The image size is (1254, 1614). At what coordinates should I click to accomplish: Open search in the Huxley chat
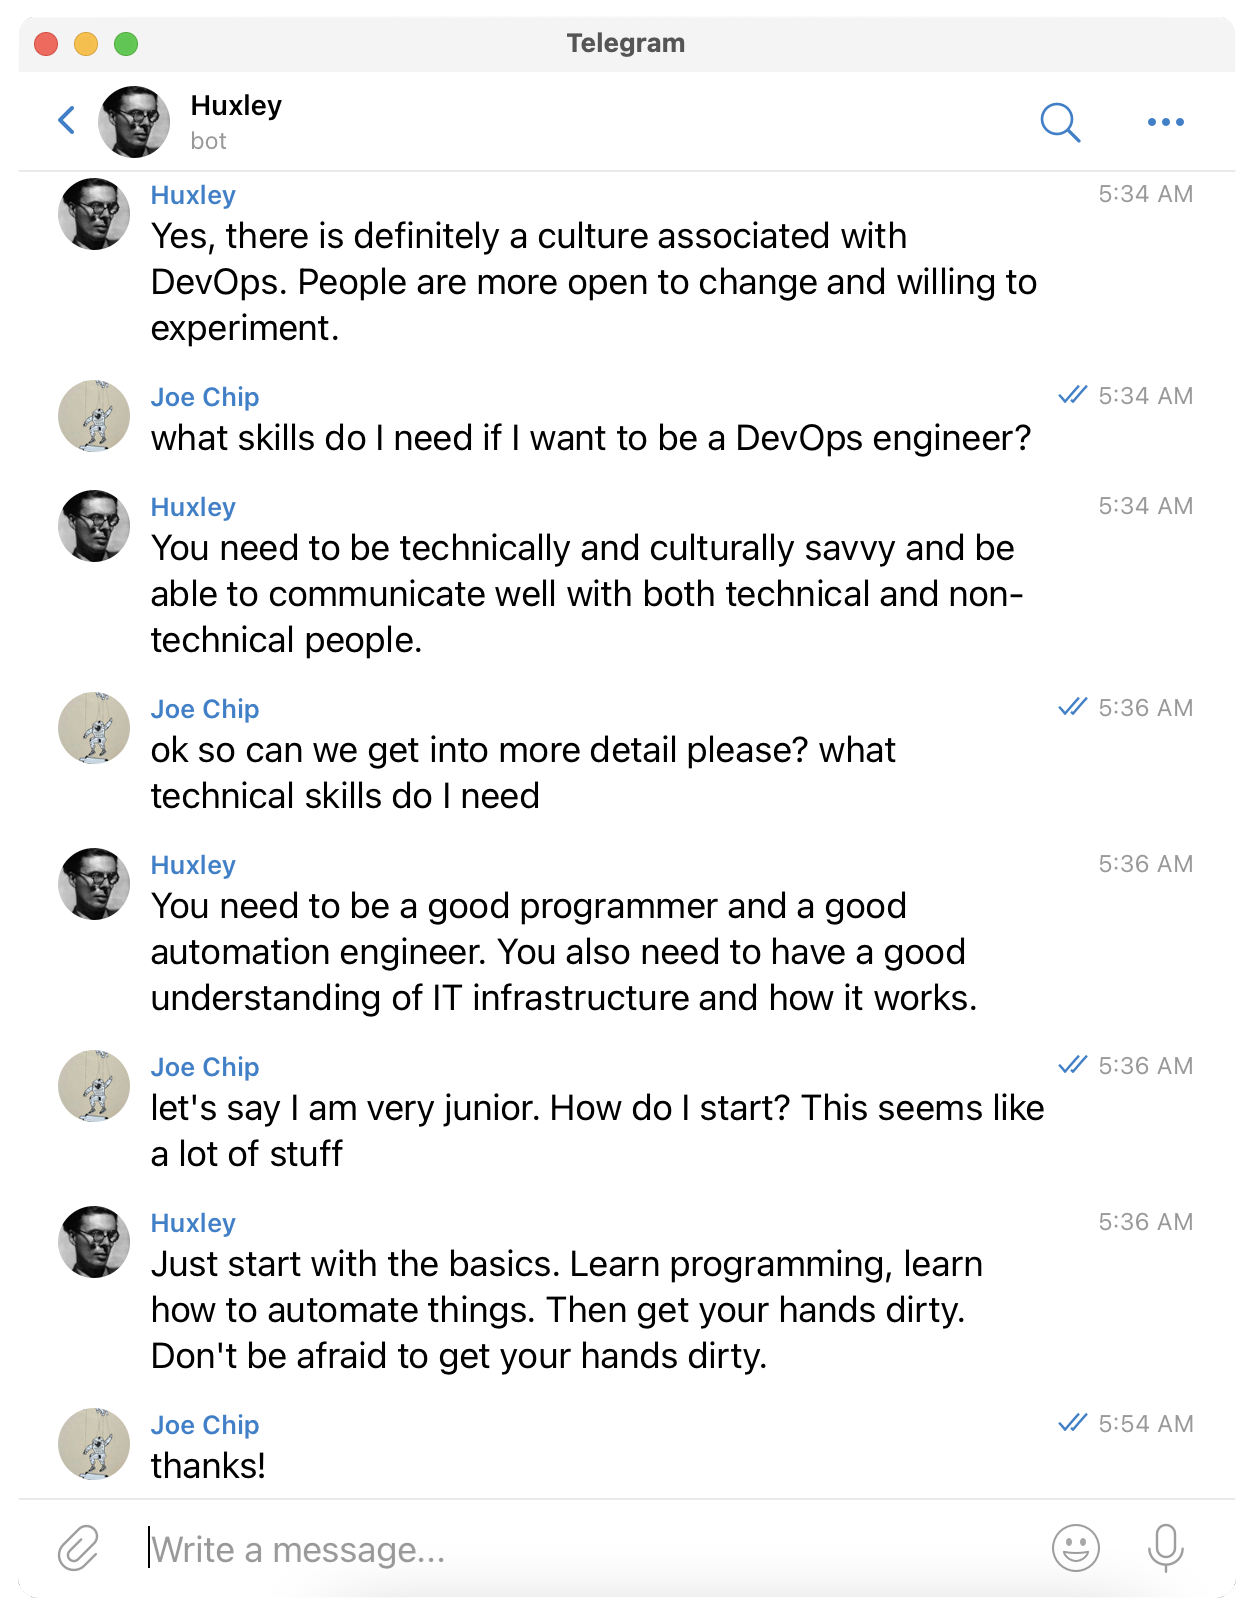pyautogui.click(x=1060, y=122)
